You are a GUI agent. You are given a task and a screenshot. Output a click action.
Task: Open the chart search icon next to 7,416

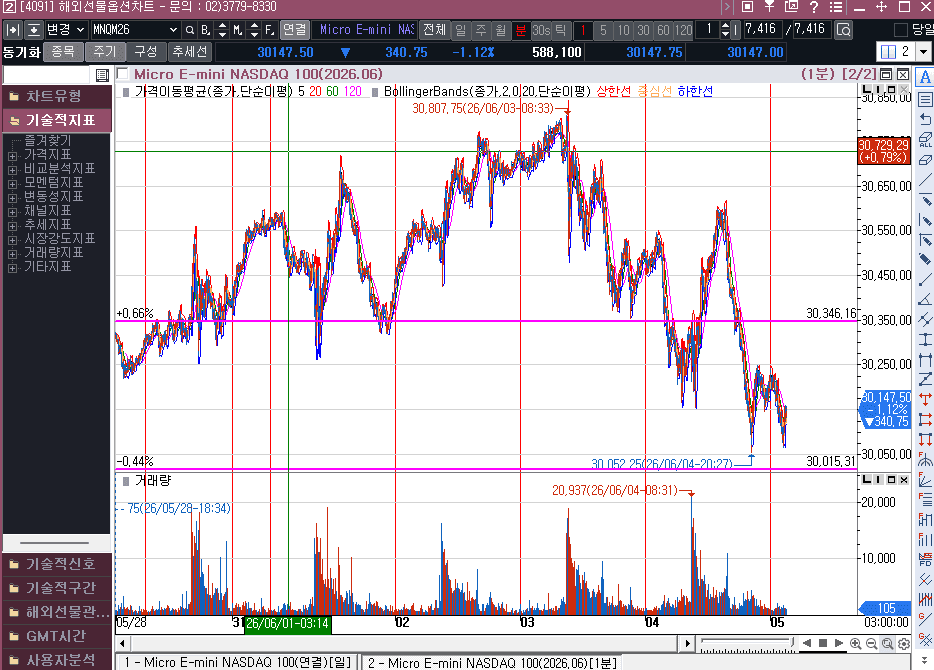pos(843,30)
